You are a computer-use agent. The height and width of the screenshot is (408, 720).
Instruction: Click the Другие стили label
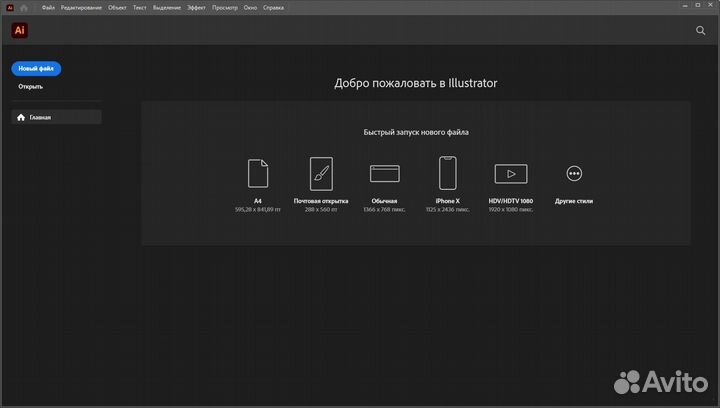(x=574, y=201)
